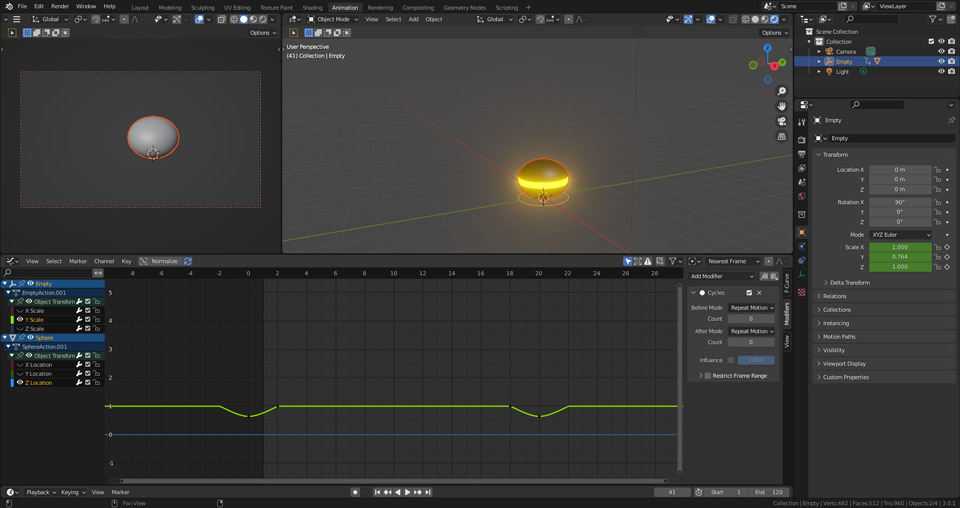The height and width of the screenshot is (508, 960).
Task: Toggle camera view in the viewport
Action: pyautogui.click(x=782, y=121)
